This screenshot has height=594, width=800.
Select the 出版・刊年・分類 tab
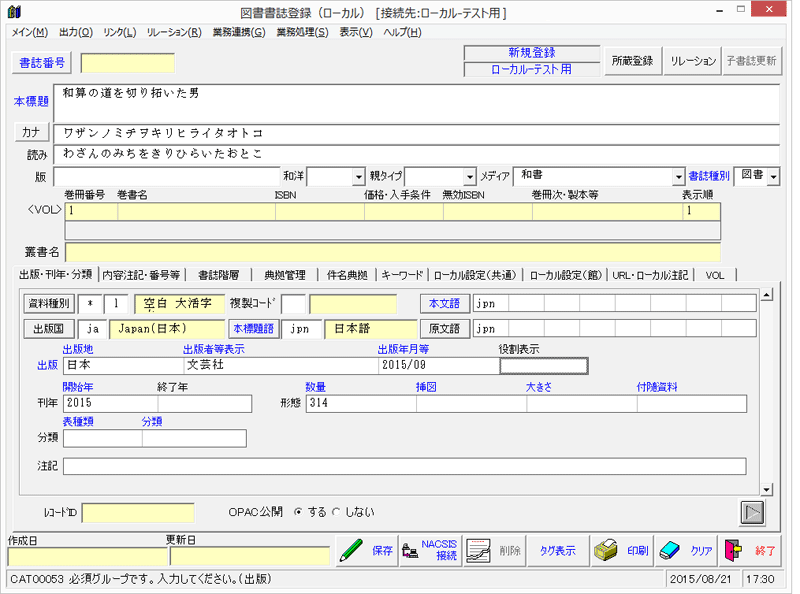tap(56, 275)
